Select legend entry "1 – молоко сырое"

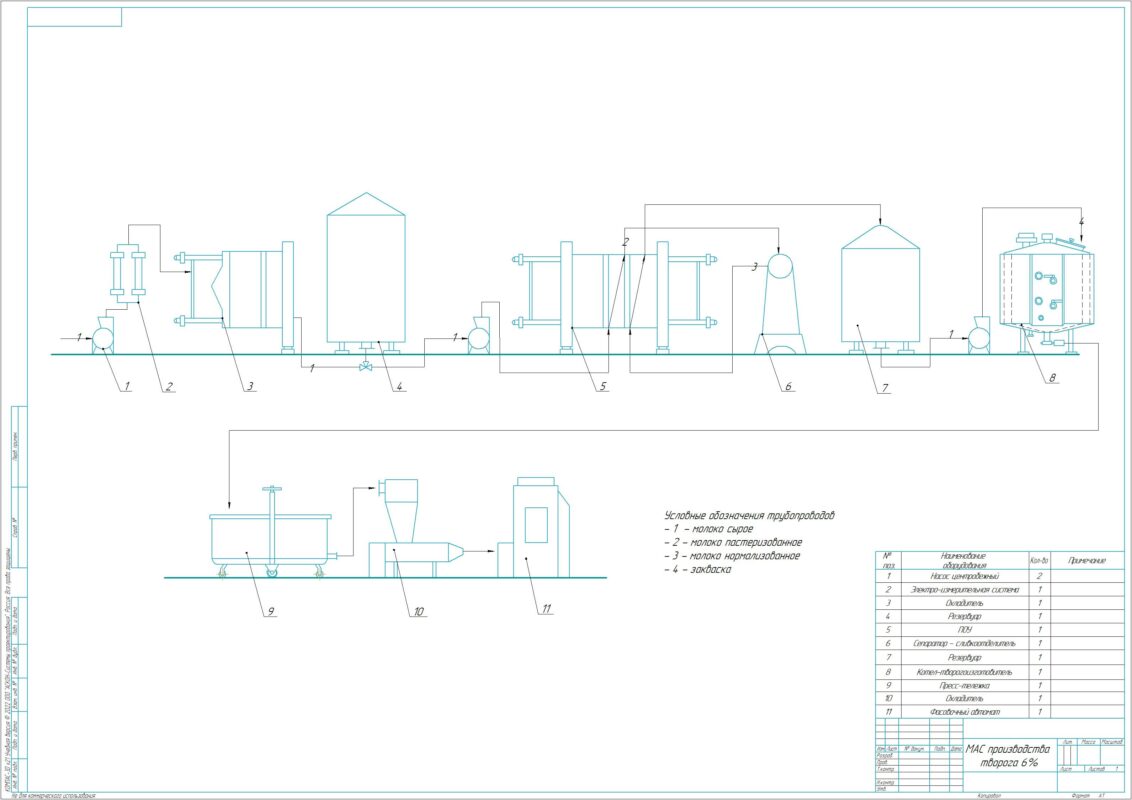click(709, 529)
